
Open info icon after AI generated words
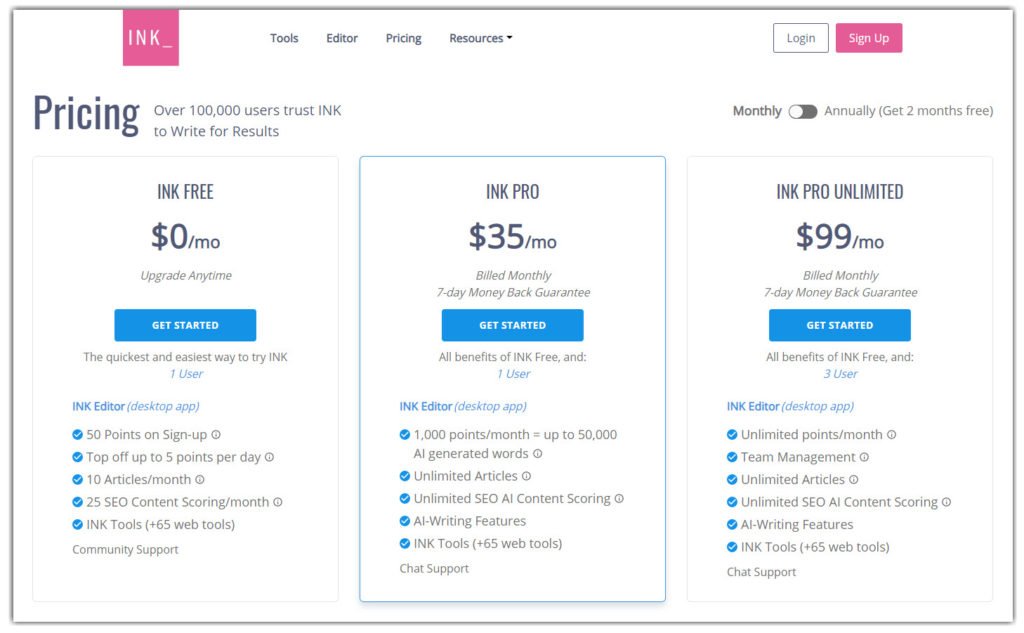(537, 453)
